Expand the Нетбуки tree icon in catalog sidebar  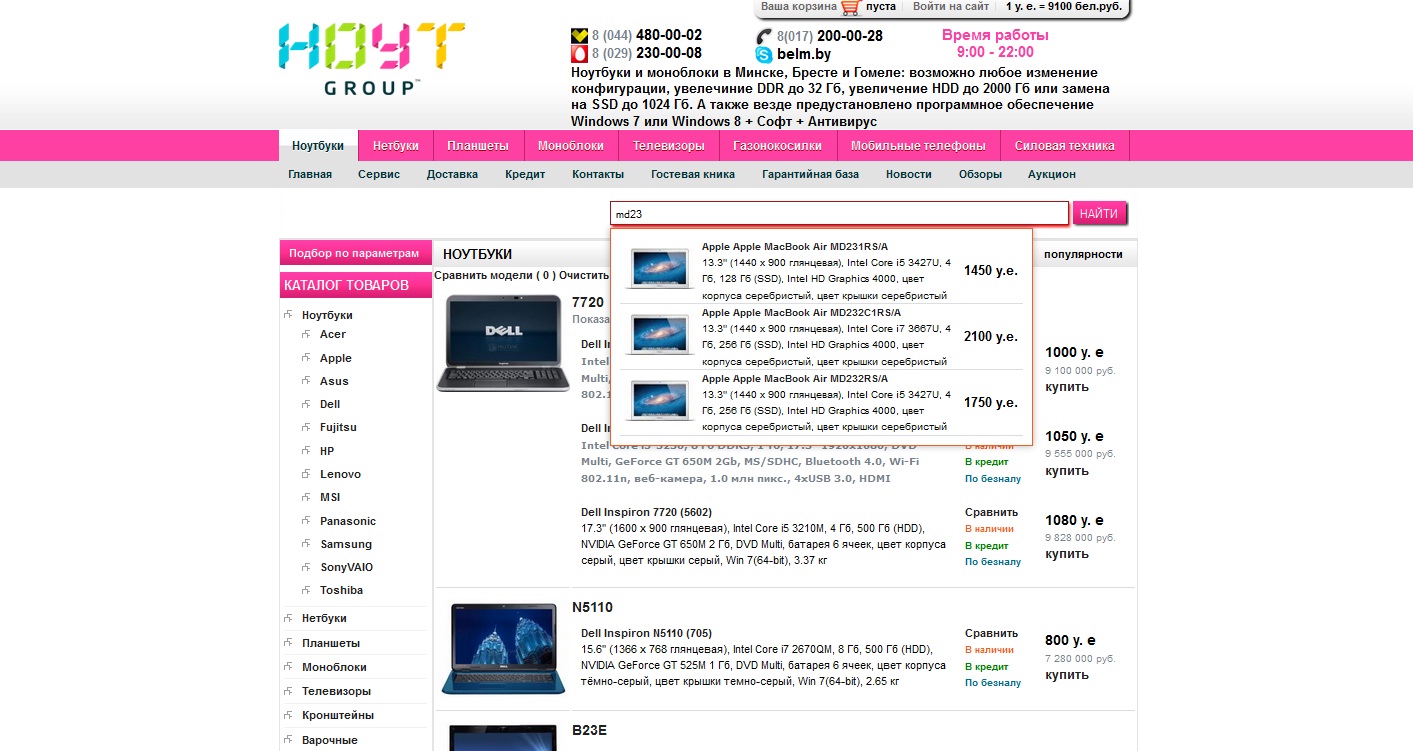(x=289, y=618)
